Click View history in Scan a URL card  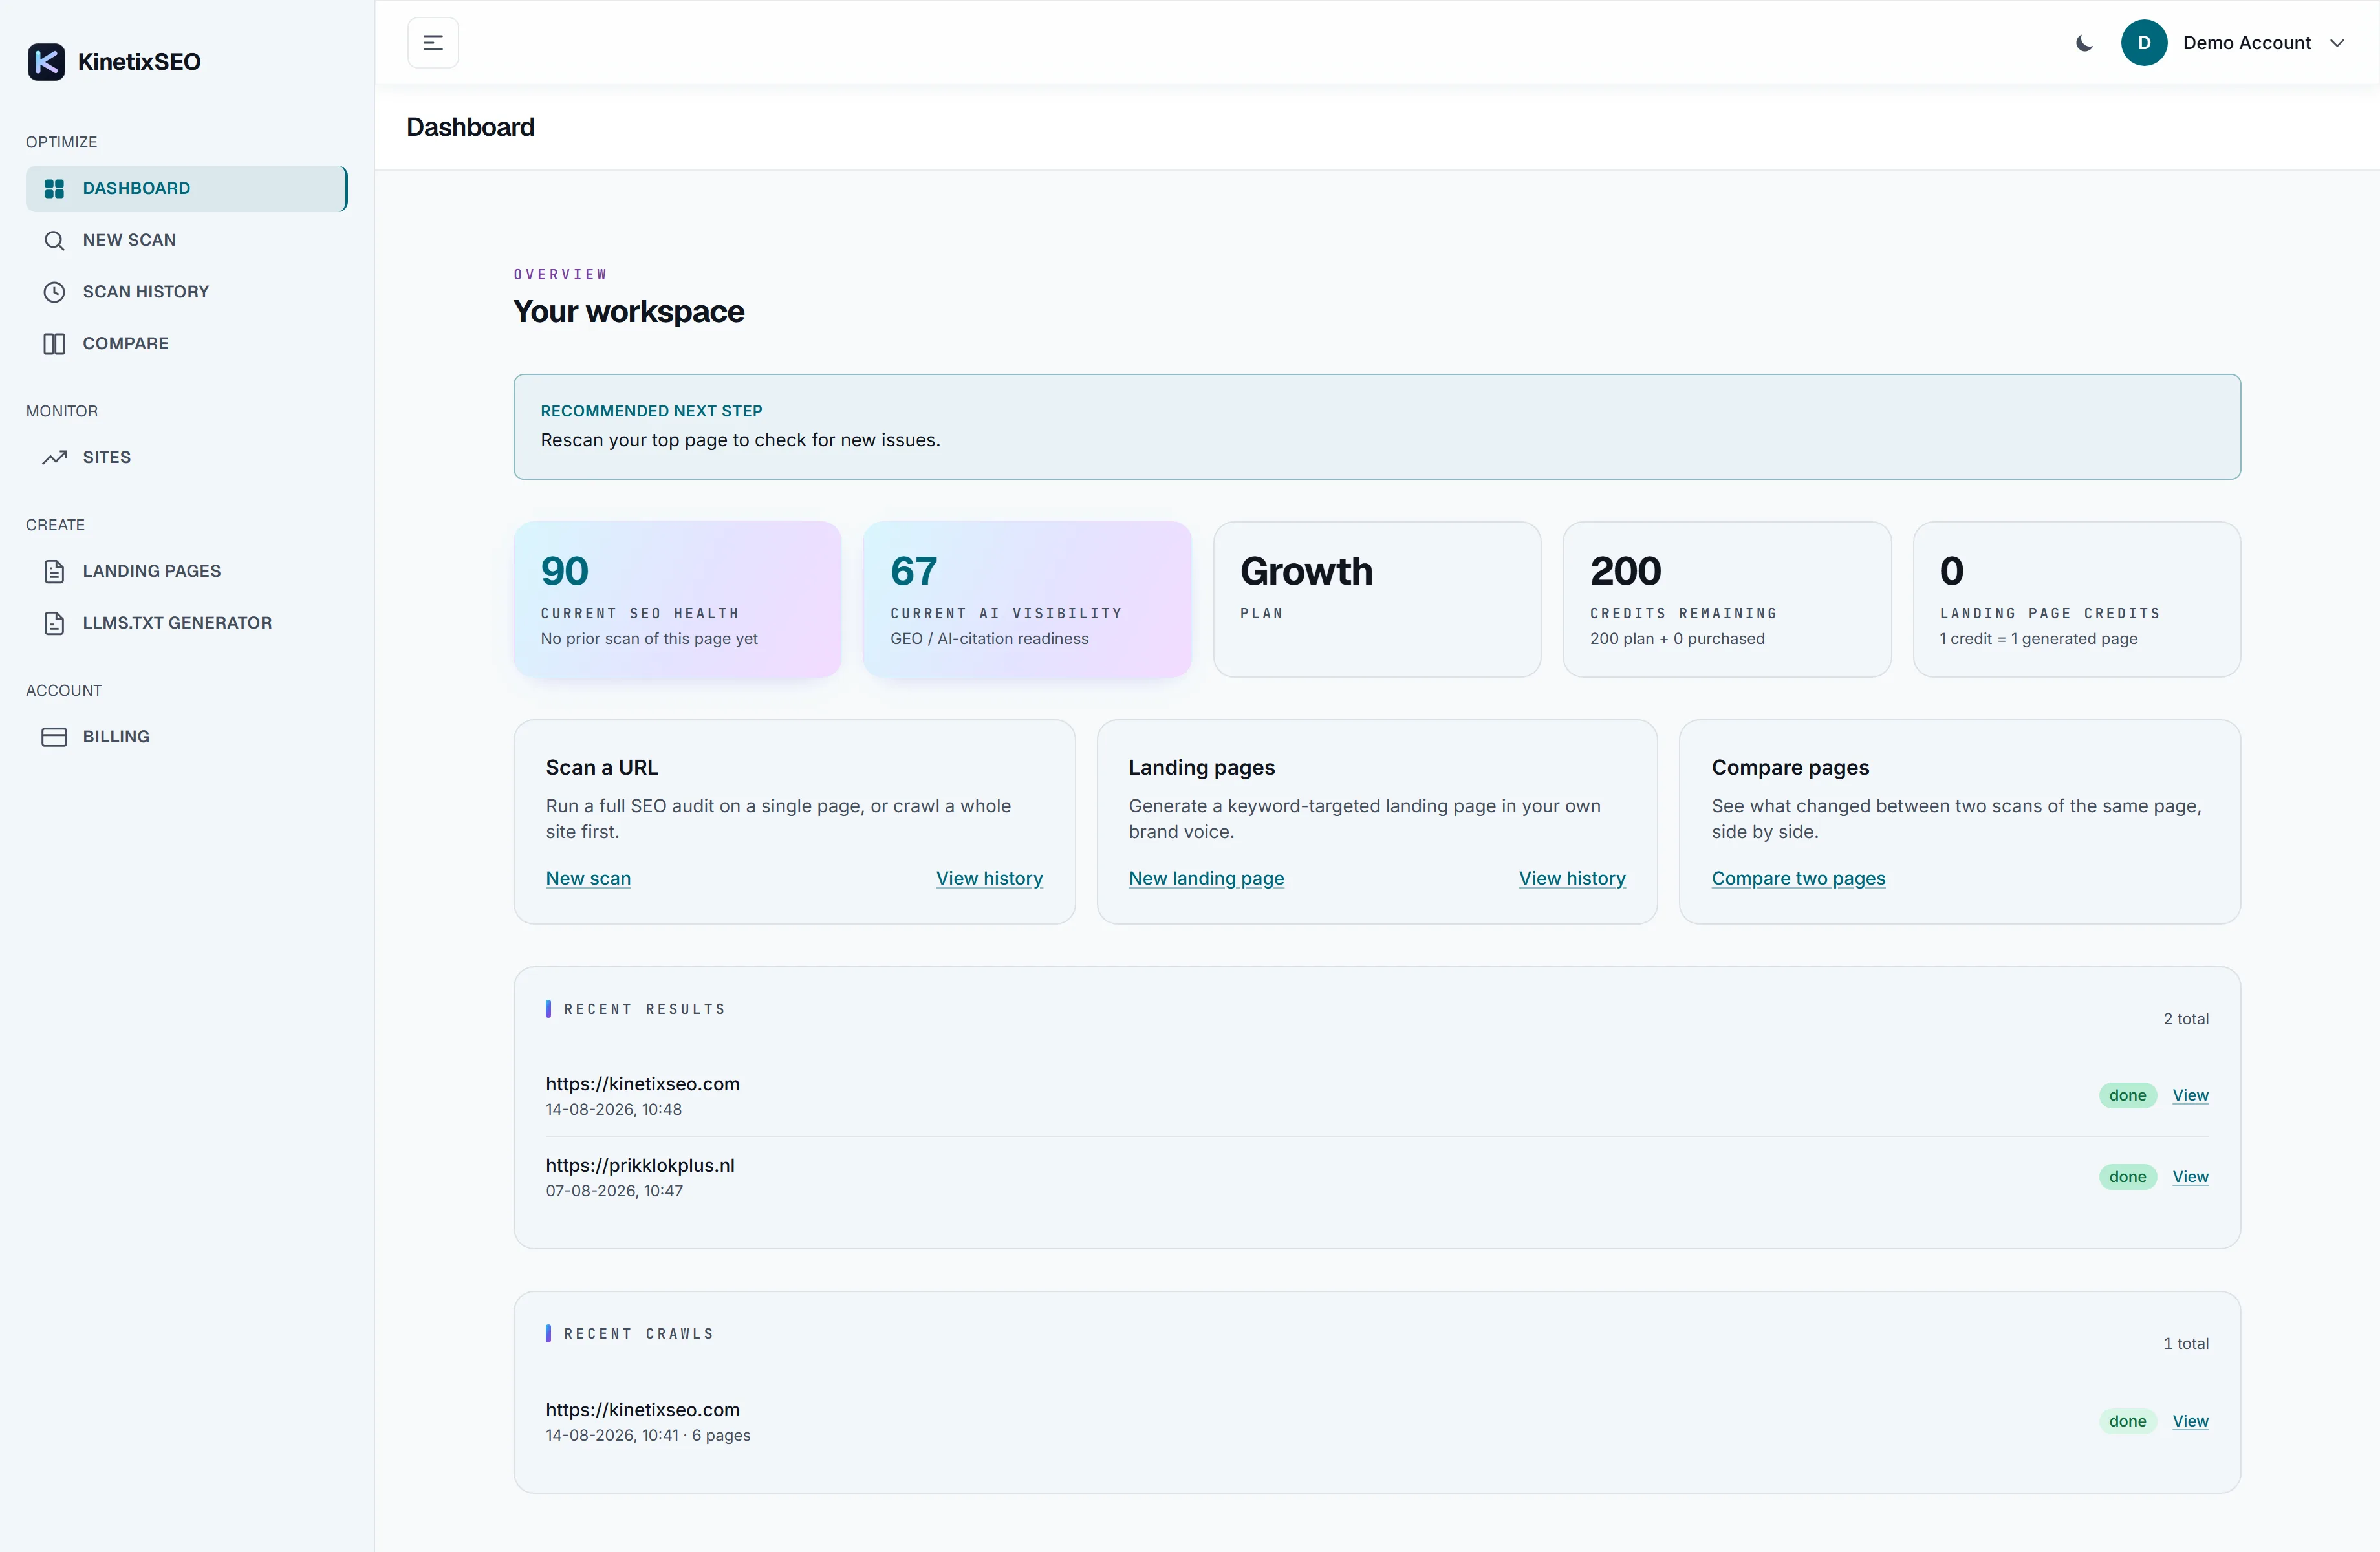989,878
